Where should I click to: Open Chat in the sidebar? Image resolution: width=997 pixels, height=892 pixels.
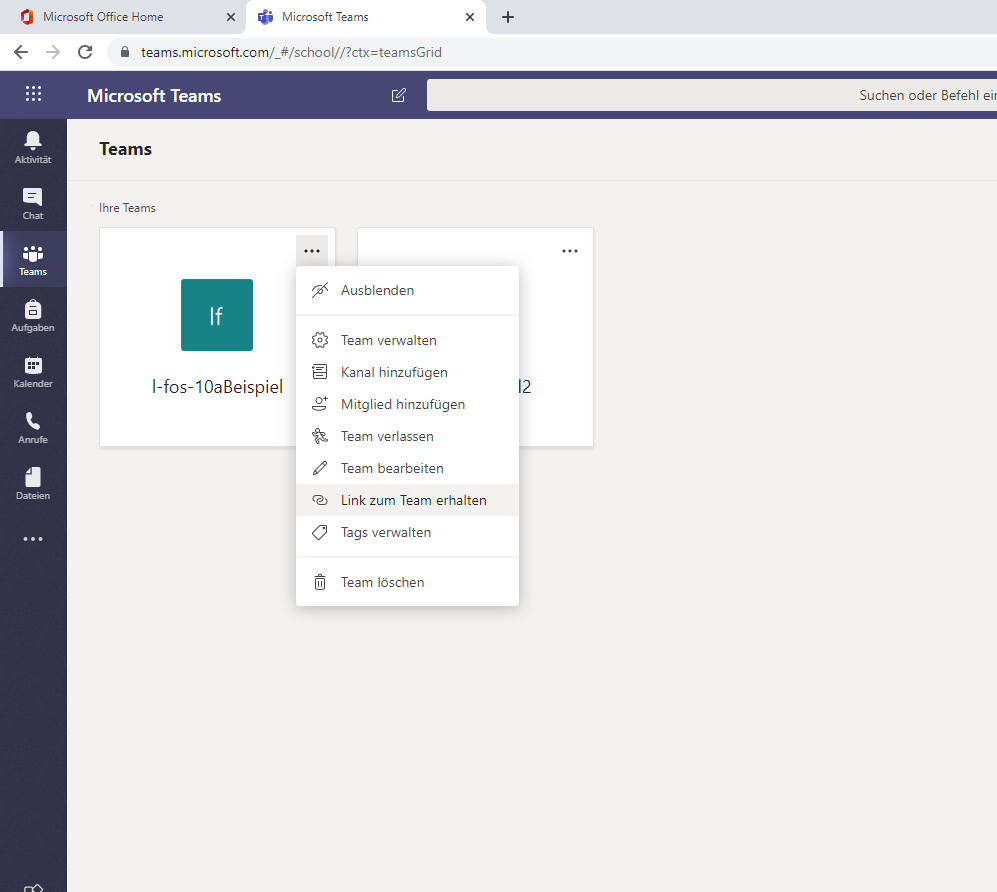[33, 203]
